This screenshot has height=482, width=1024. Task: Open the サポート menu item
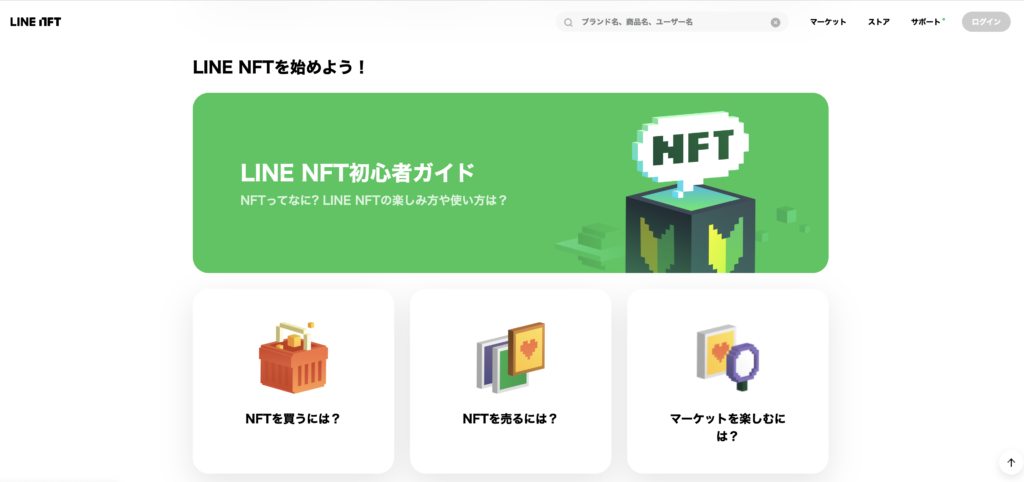(925, 22)
